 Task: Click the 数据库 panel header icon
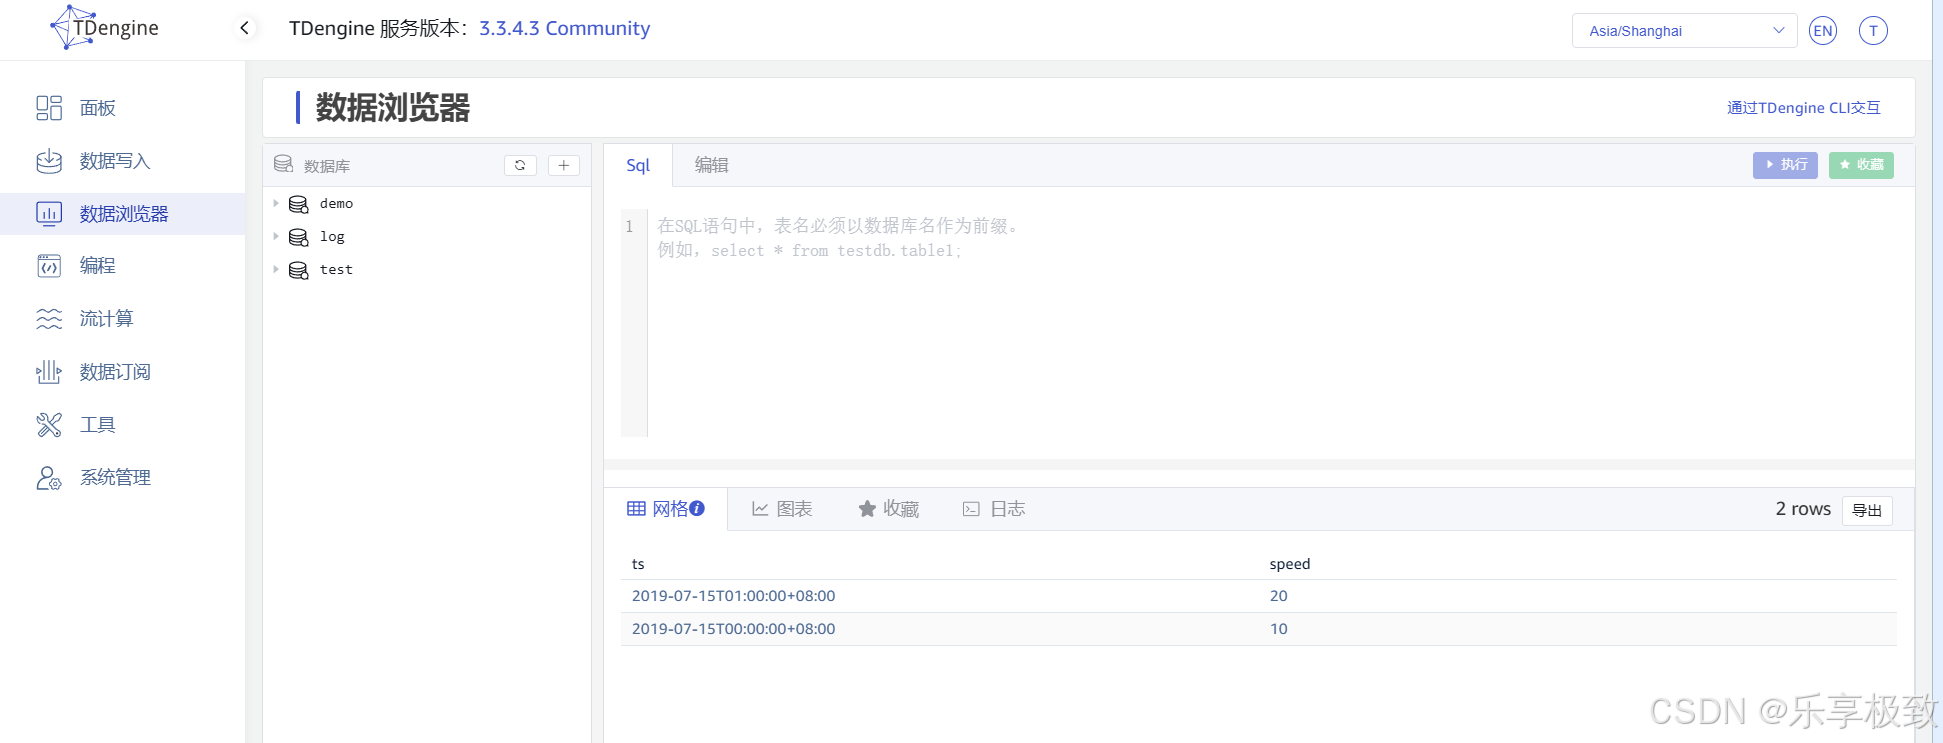pyautogui.click(x=284, y=164)
